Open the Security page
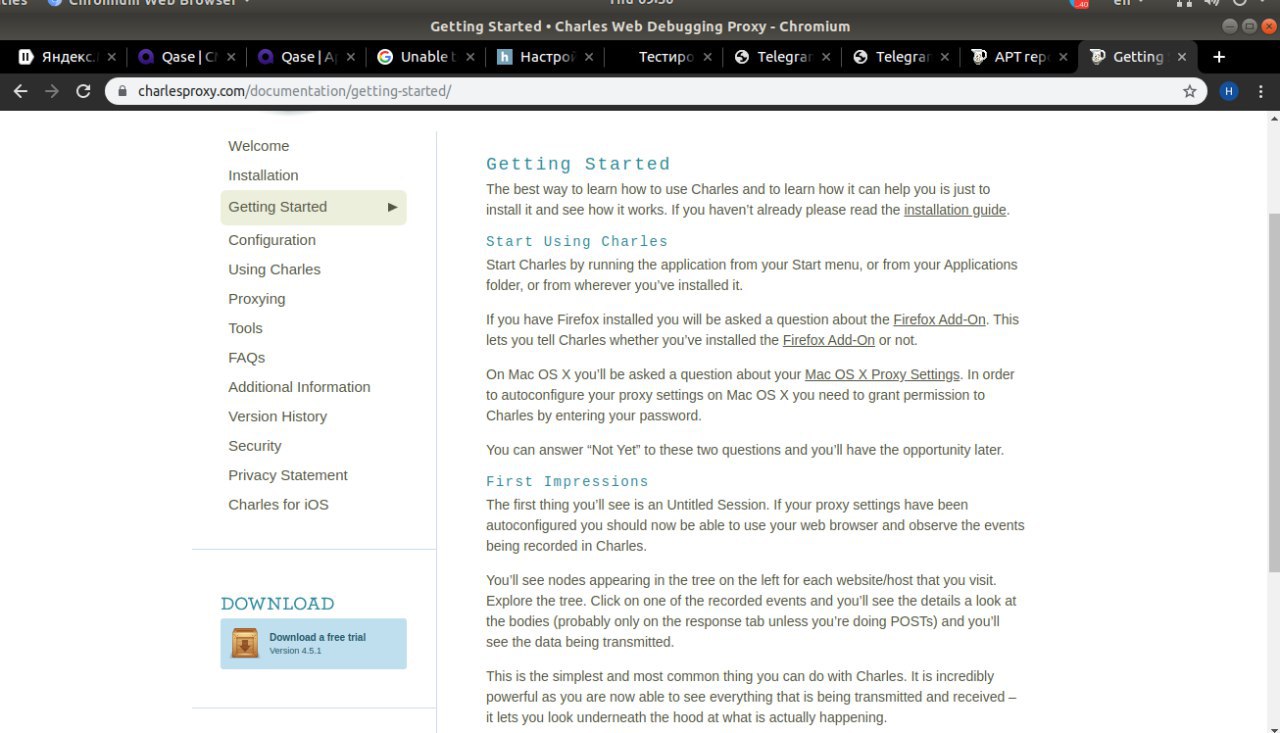The height and width of the screenshot is (733, 1280). (x=254, y=446)
